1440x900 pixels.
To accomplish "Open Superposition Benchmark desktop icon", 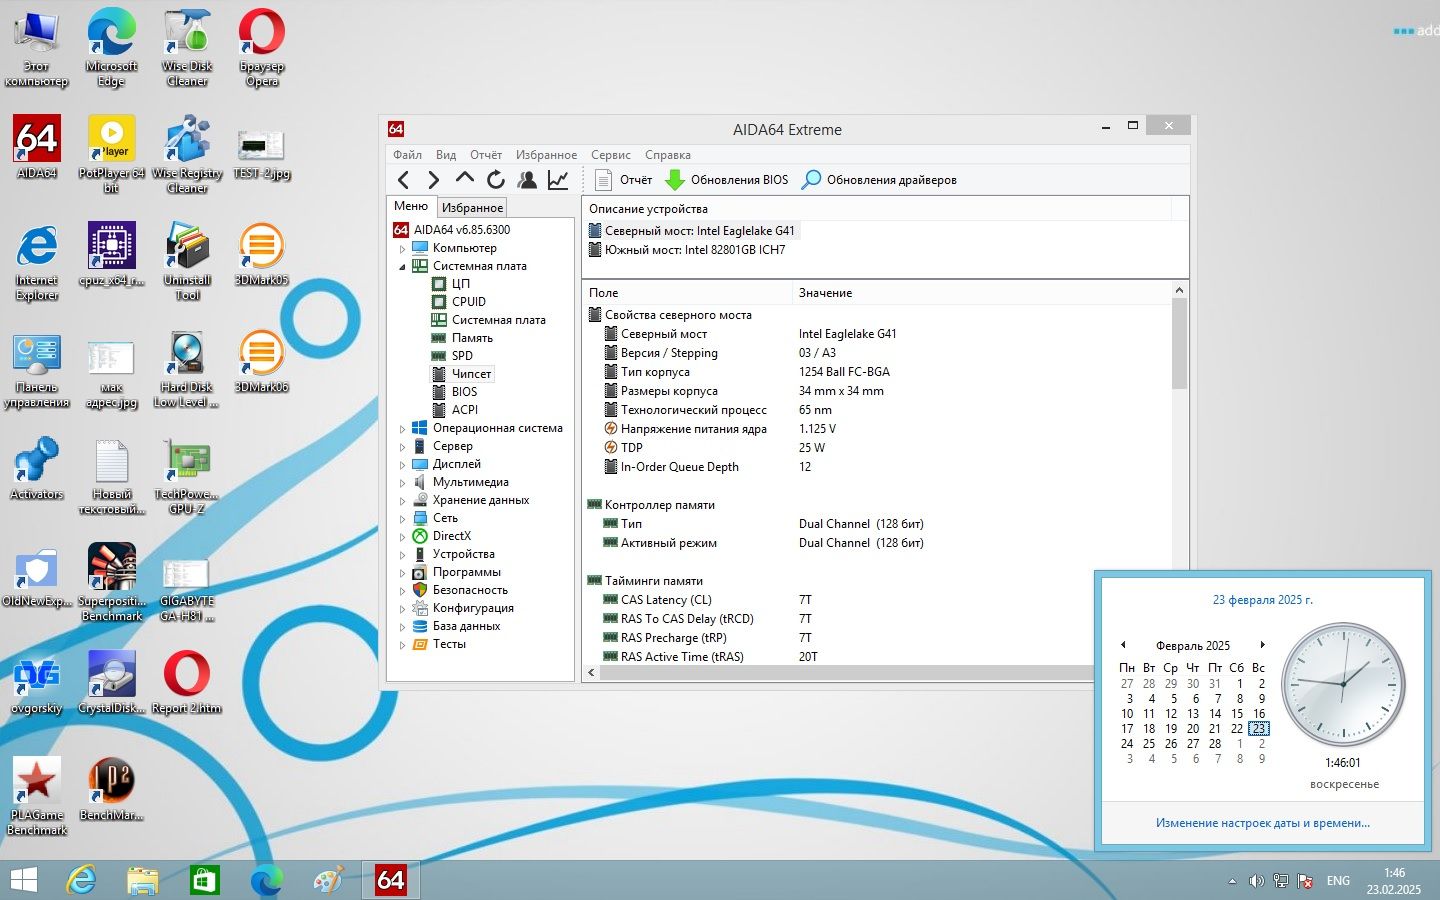I will coord(111,582).
